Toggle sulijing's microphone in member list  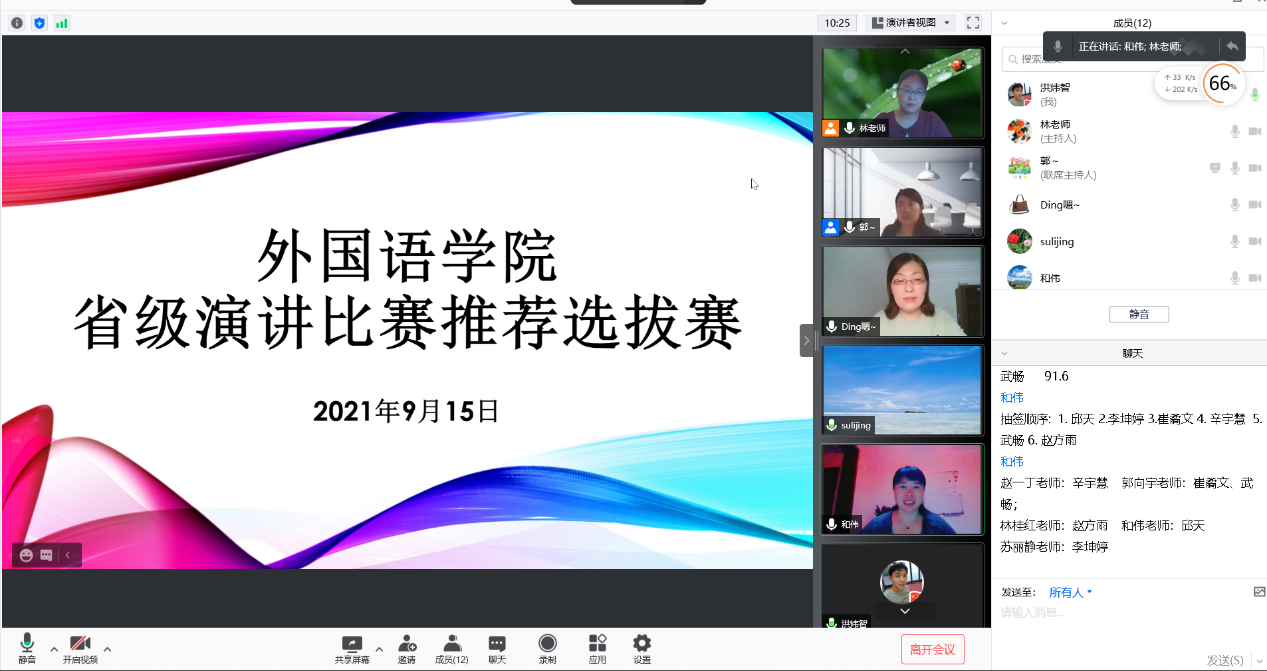click(x=1235, y=241)
